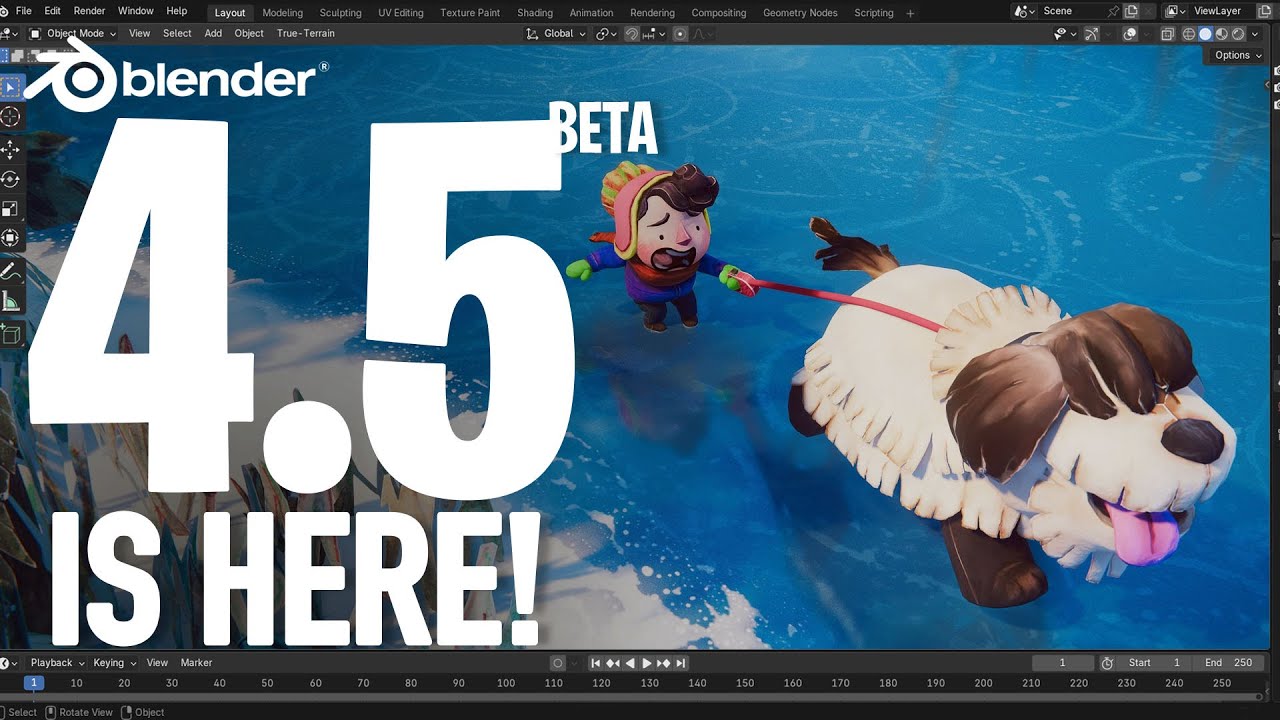Click frame 120 on the timeline ruler

click(x=601, y=683)
